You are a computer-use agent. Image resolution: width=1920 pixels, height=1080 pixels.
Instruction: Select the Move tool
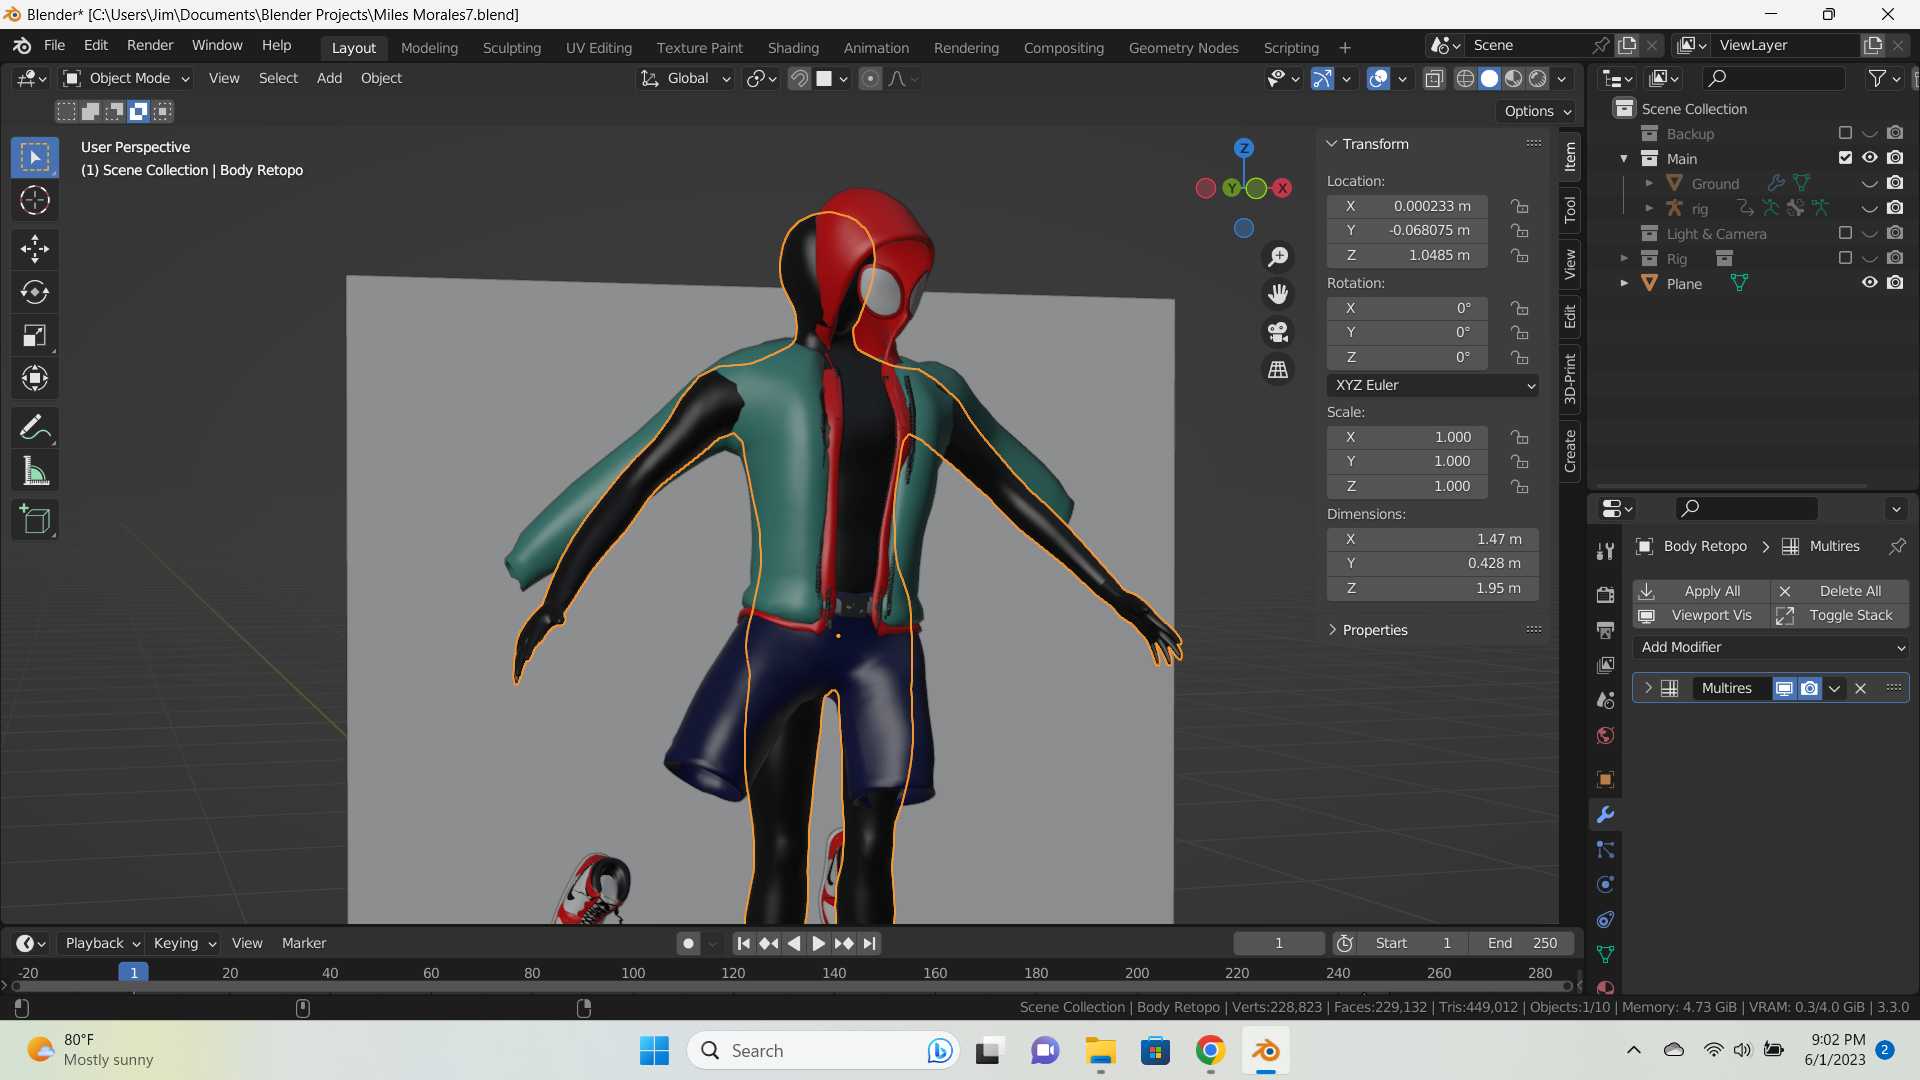click(x=35, y=248)
